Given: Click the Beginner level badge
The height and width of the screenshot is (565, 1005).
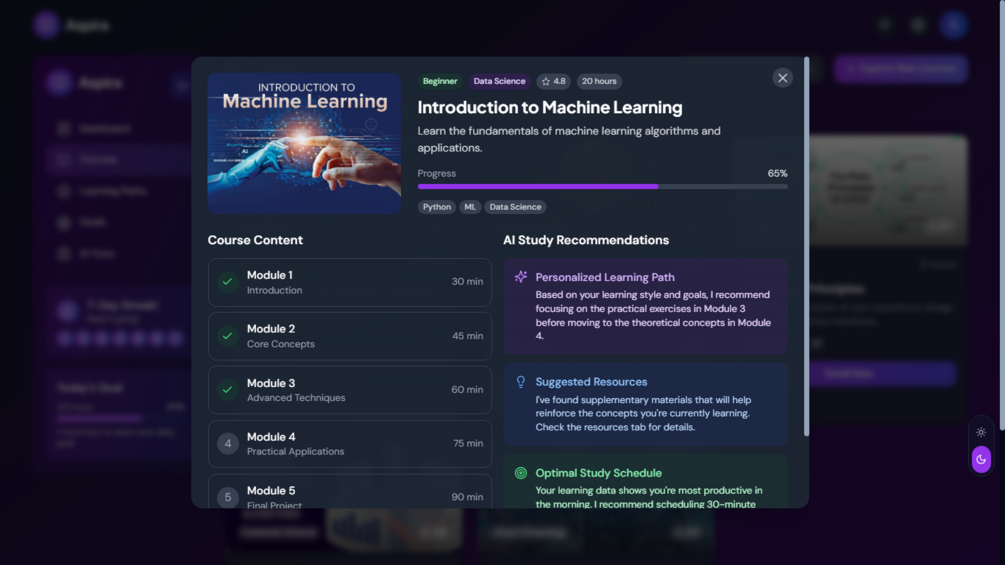Looking at the screenshot, I should pos(440,81).
